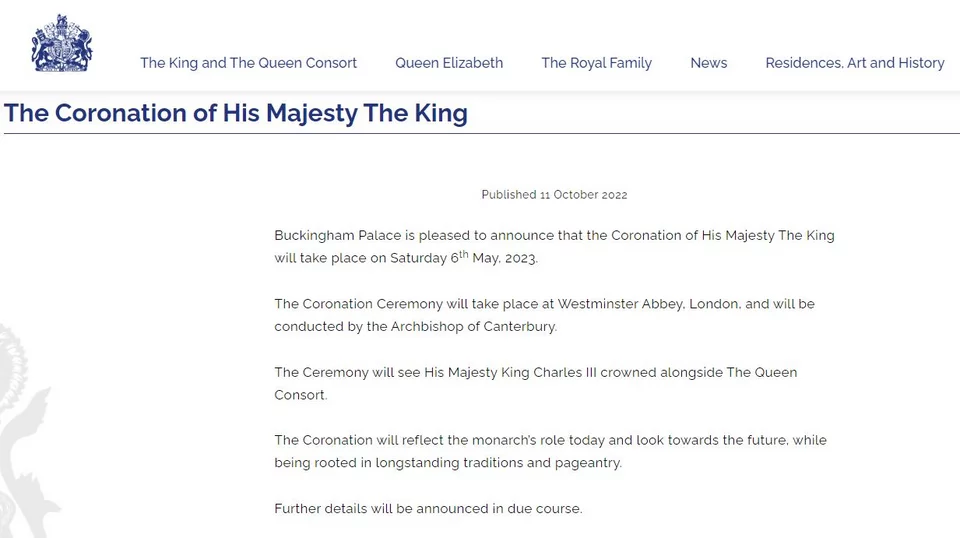
Task: Open the Queen Elizabeth navigation item
Action: pos(449,63)
